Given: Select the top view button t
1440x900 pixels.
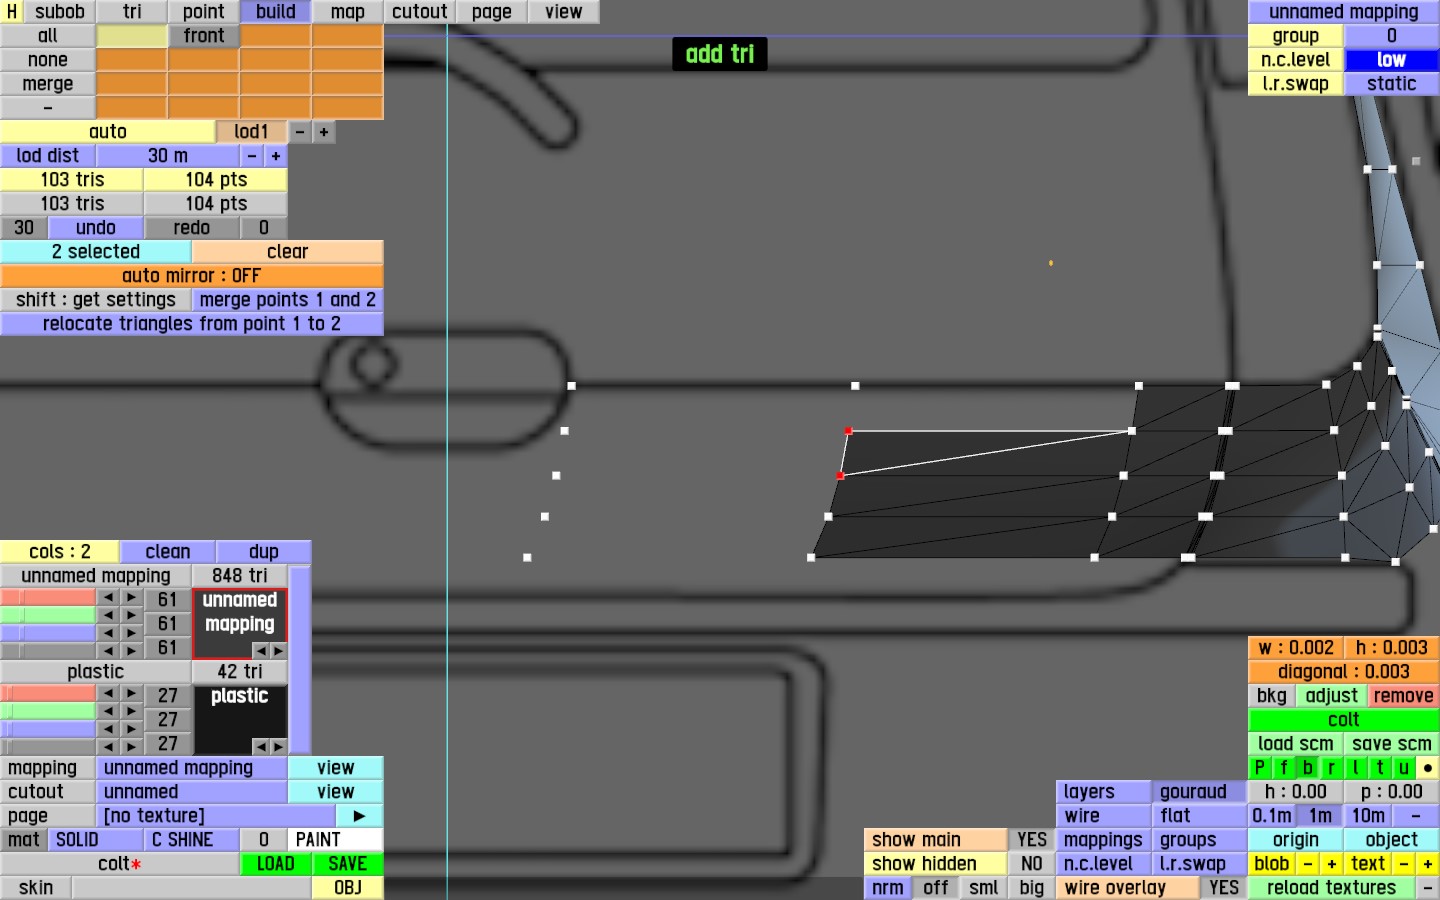Looking at the screenshot, I should coord(1379,768).
